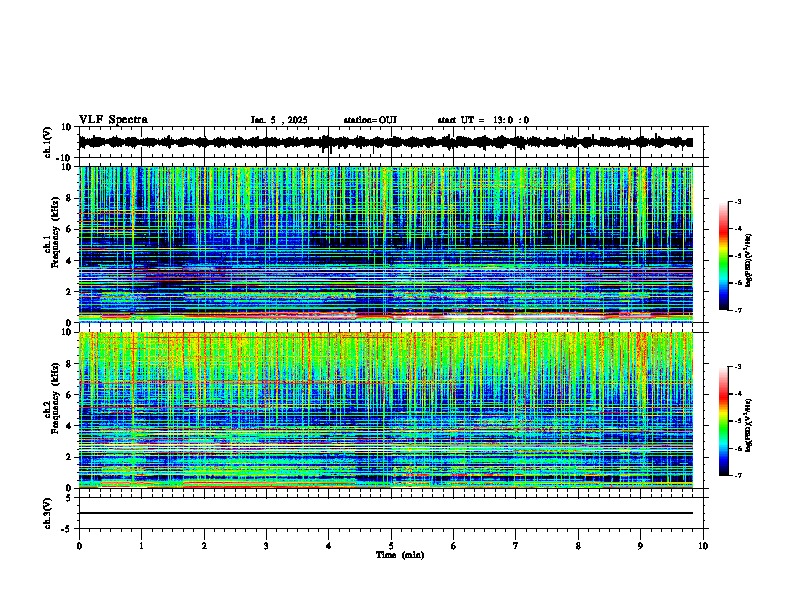This screenshot has width=792, height=612.
Task: Click the 'VLF Spectra' plot title
Action: coord(113,120)
